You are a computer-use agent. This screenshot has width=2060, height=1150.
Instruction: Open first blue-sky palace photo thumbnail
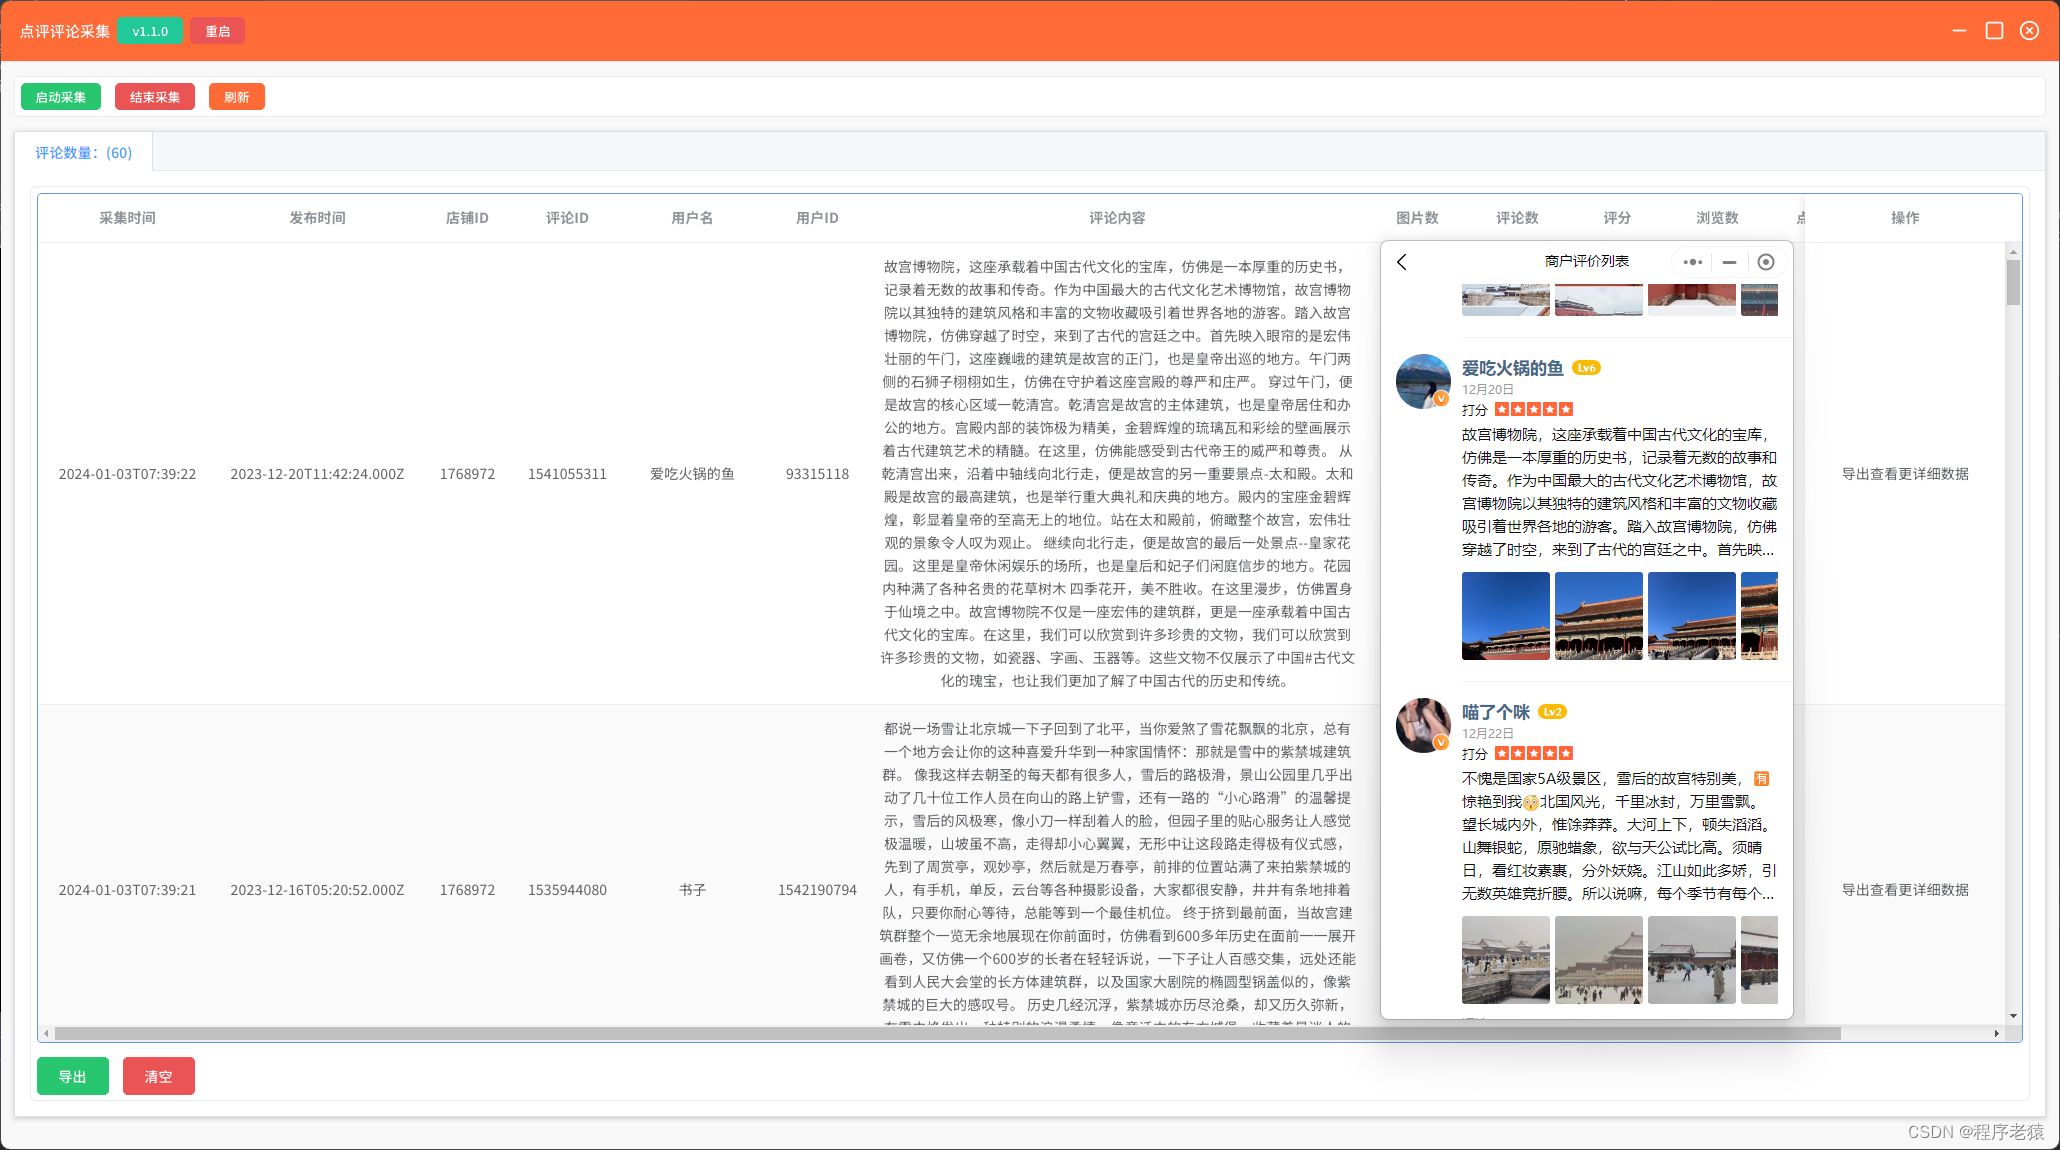tap(1505, 616)
